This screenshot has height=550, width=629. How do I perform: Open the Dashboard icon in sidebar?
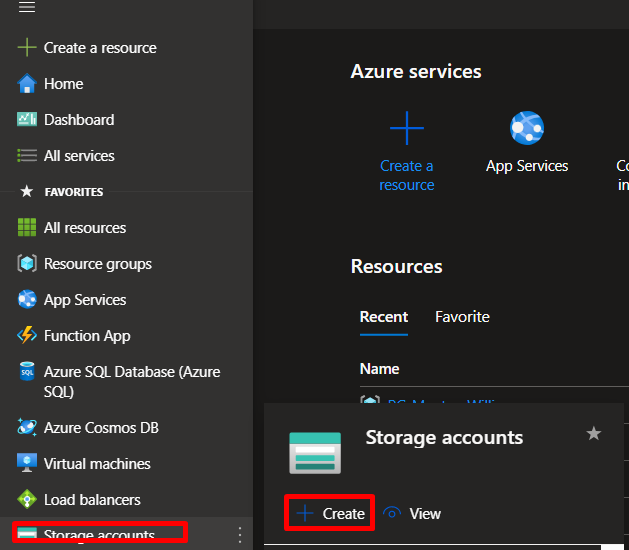tap(27, 120)
